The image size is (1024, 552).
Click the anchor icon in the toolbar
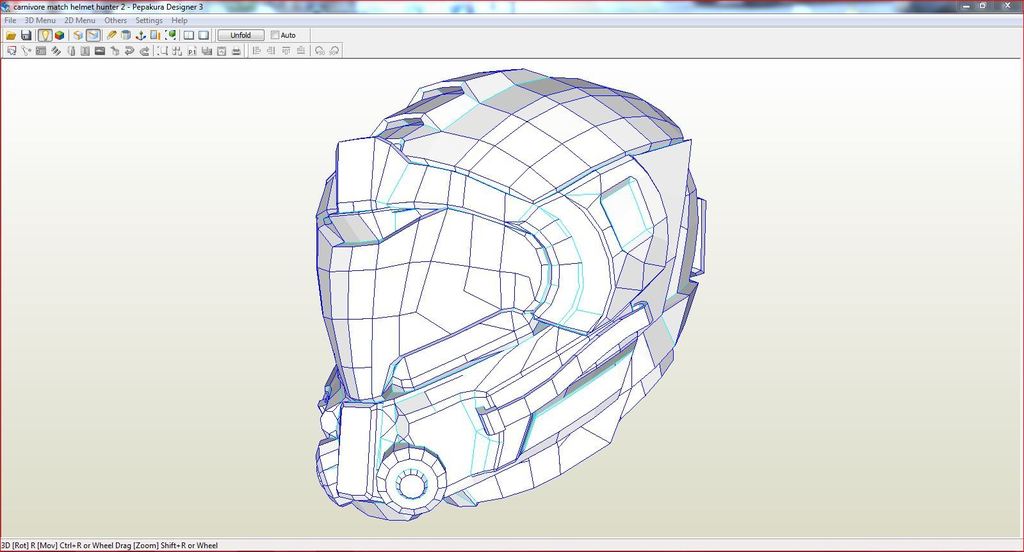[141, 35]
